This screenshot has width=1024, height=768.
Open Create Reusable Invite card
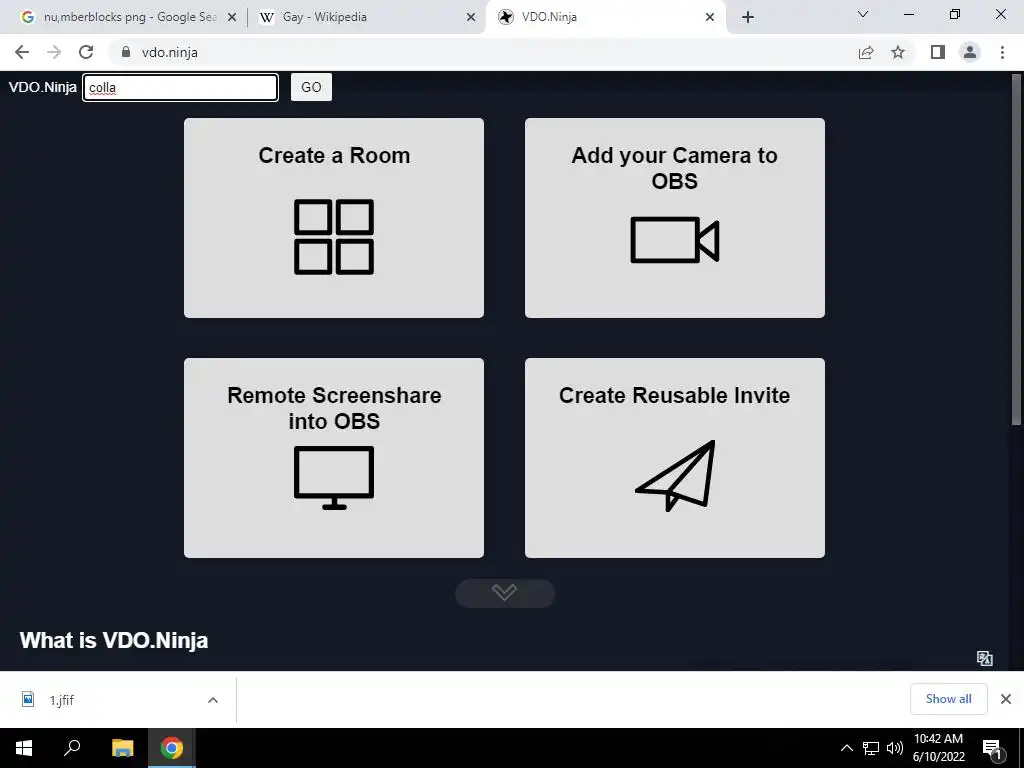point(675,458)
